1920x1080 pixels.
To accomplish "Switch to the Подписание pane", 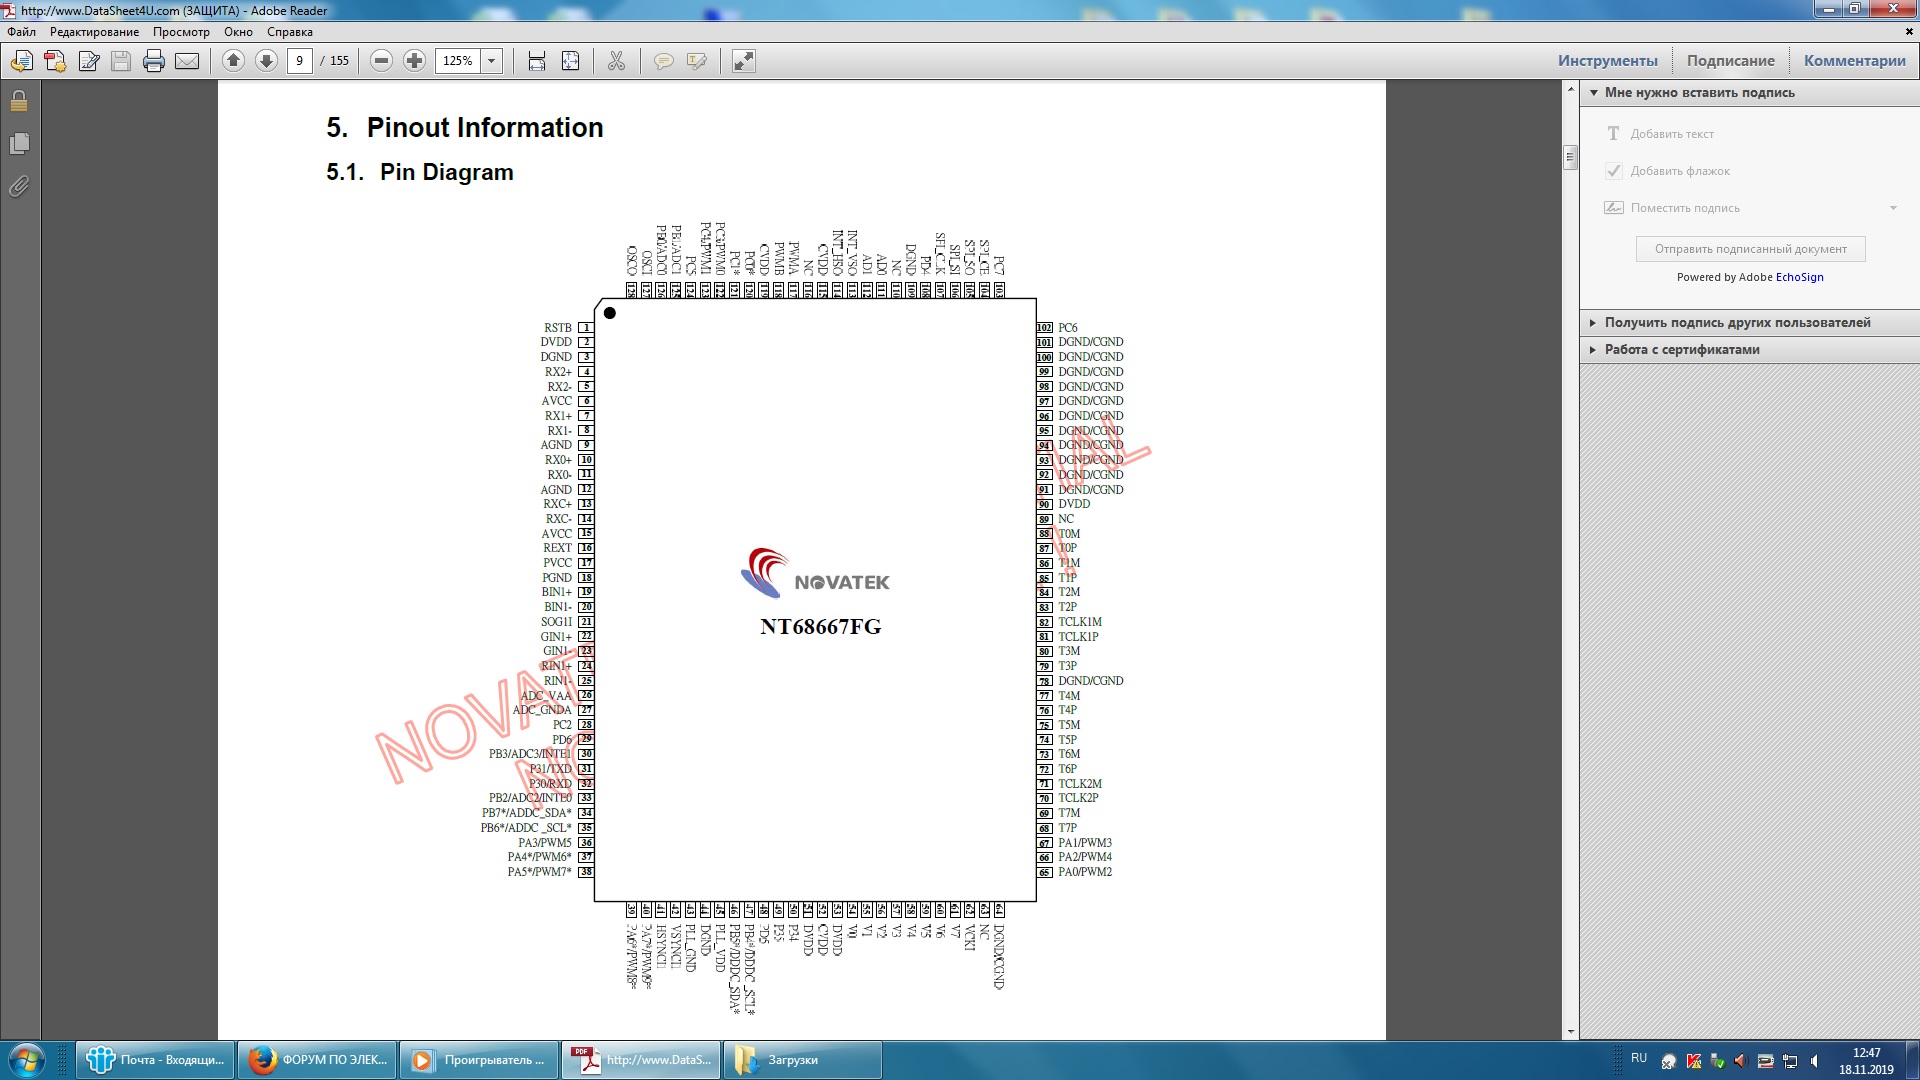I will click(1731, 61).
